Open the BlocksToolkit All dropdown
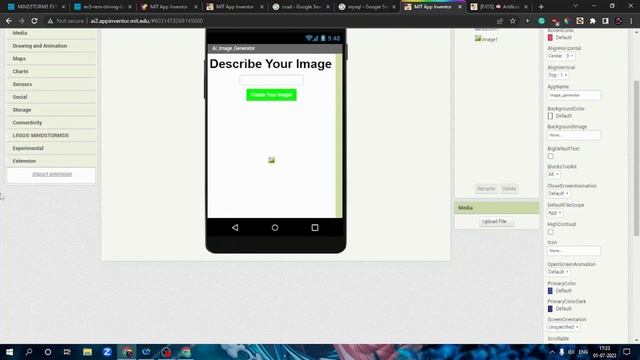This screenshot has width=640, height=360. 553,174
